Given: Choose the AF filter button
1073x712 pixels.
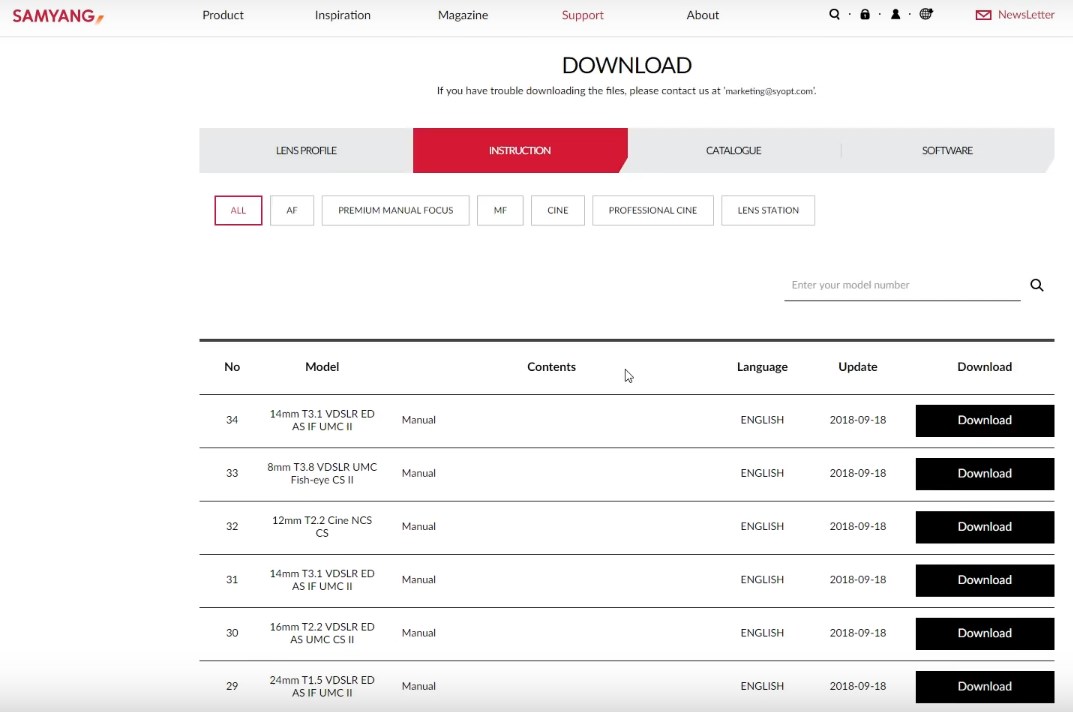Looking at the screenshot, I should pyautogui.click(x=292, y=210).
